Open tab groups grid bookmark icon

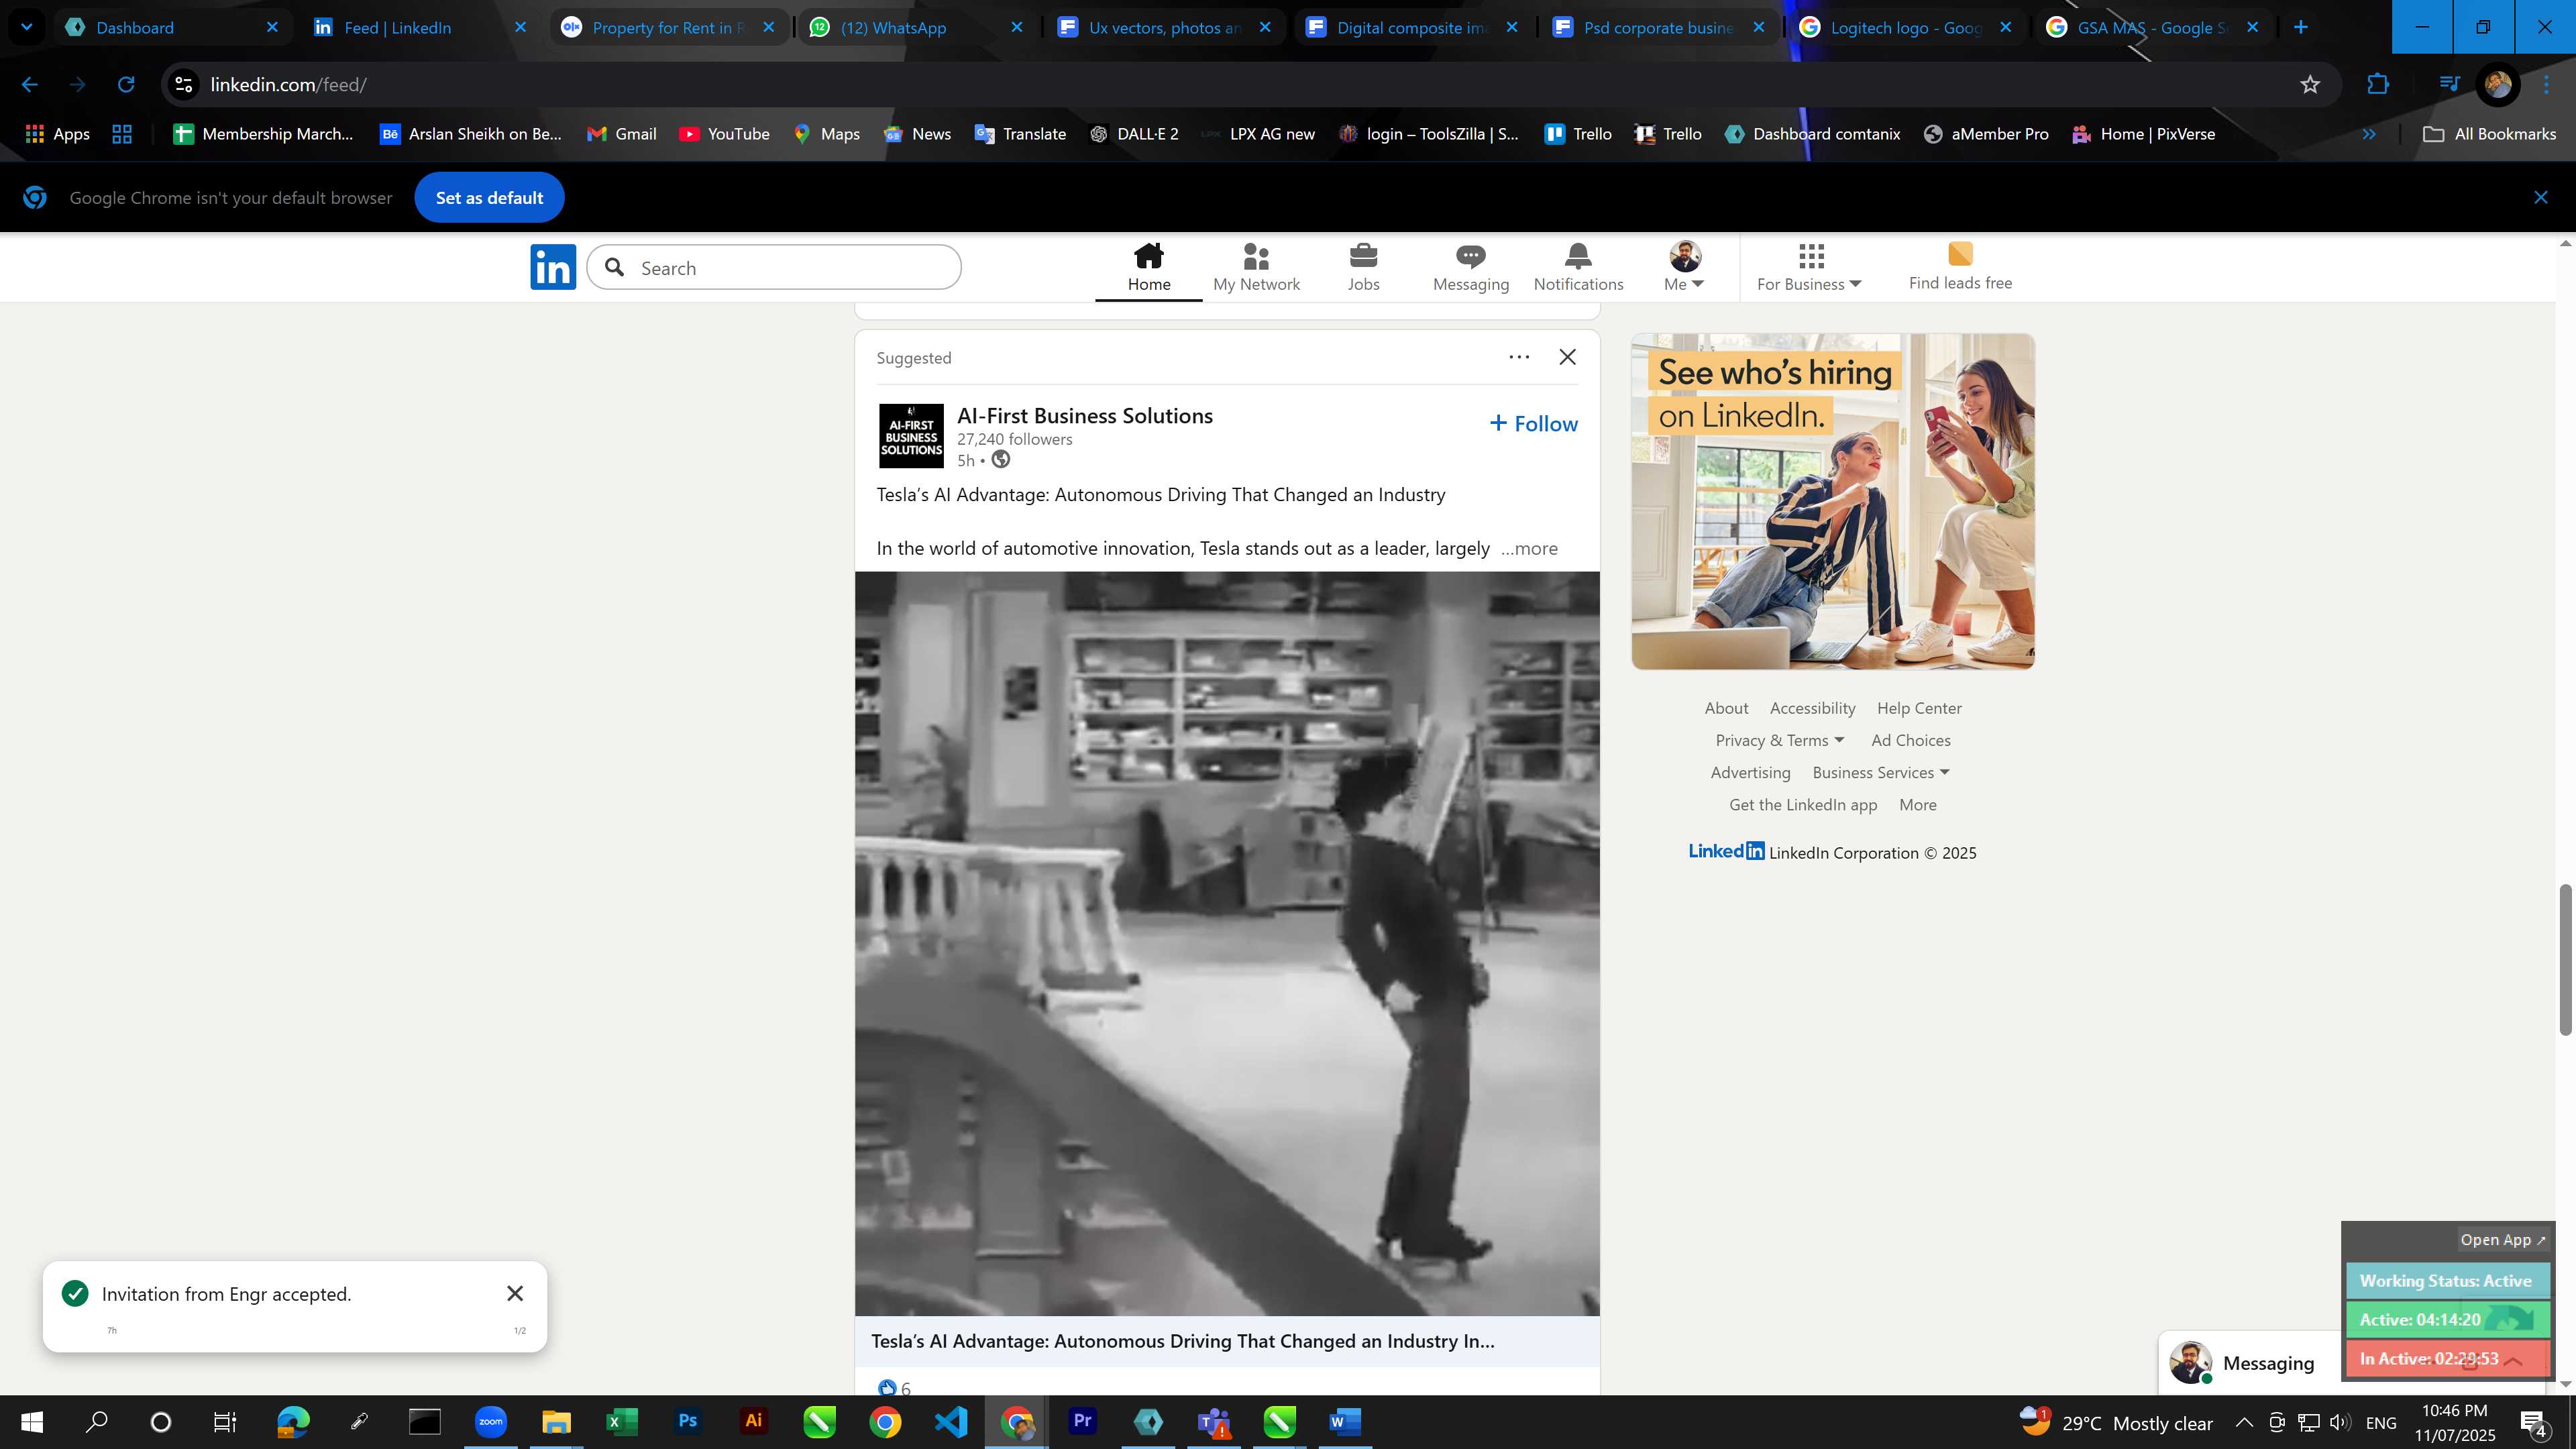point(122,134)
